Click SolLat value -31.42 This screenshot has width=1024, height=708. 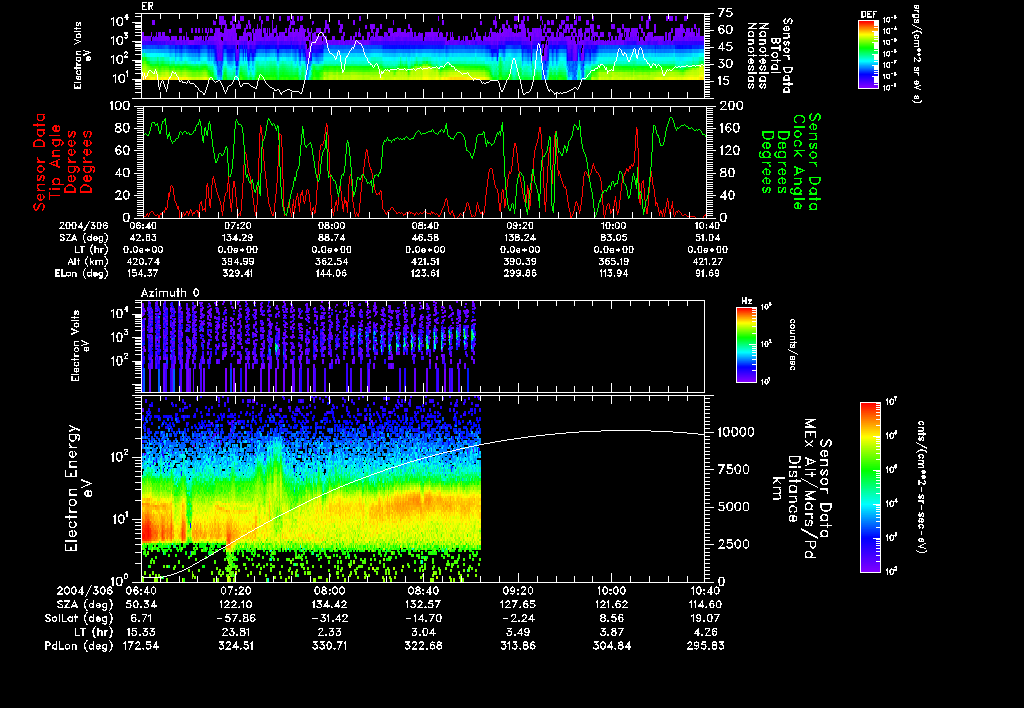(330, 619)
